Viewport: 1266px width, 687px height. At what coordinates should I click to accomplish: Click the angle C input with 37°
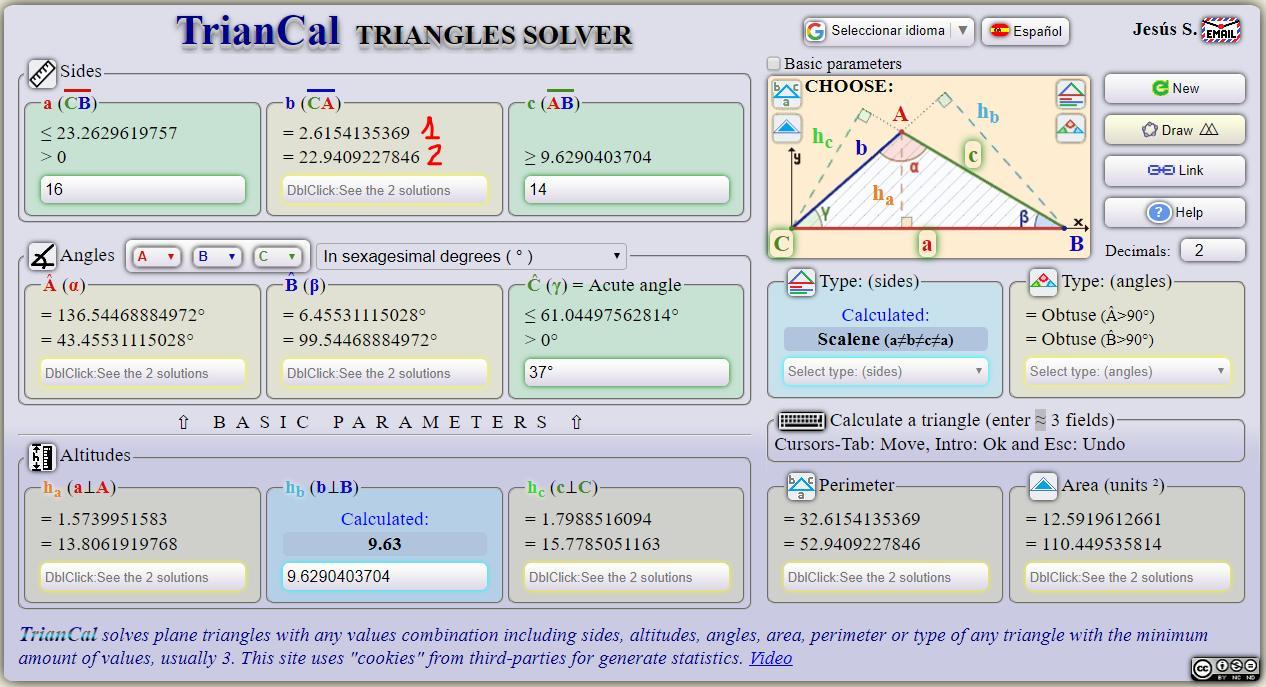click(627, 372)
